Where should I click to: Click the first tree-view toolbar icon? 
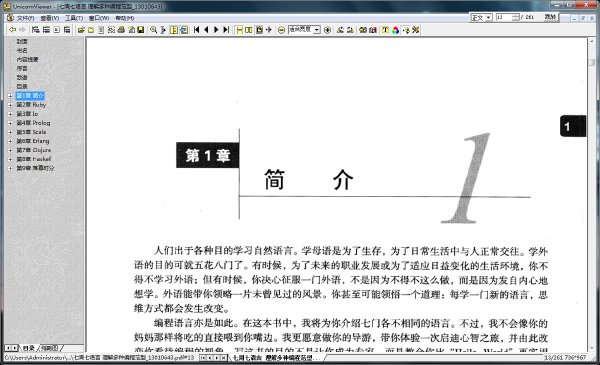click(x=36, y=29)
